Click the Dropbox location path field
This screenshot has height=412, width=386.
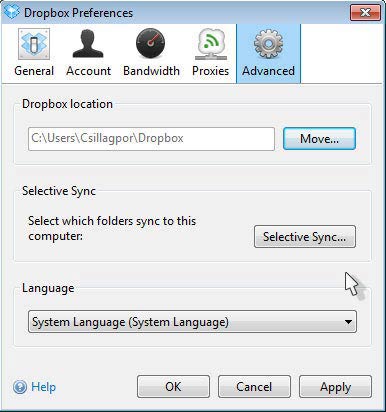pyautogui.click(x=151, y=139)
